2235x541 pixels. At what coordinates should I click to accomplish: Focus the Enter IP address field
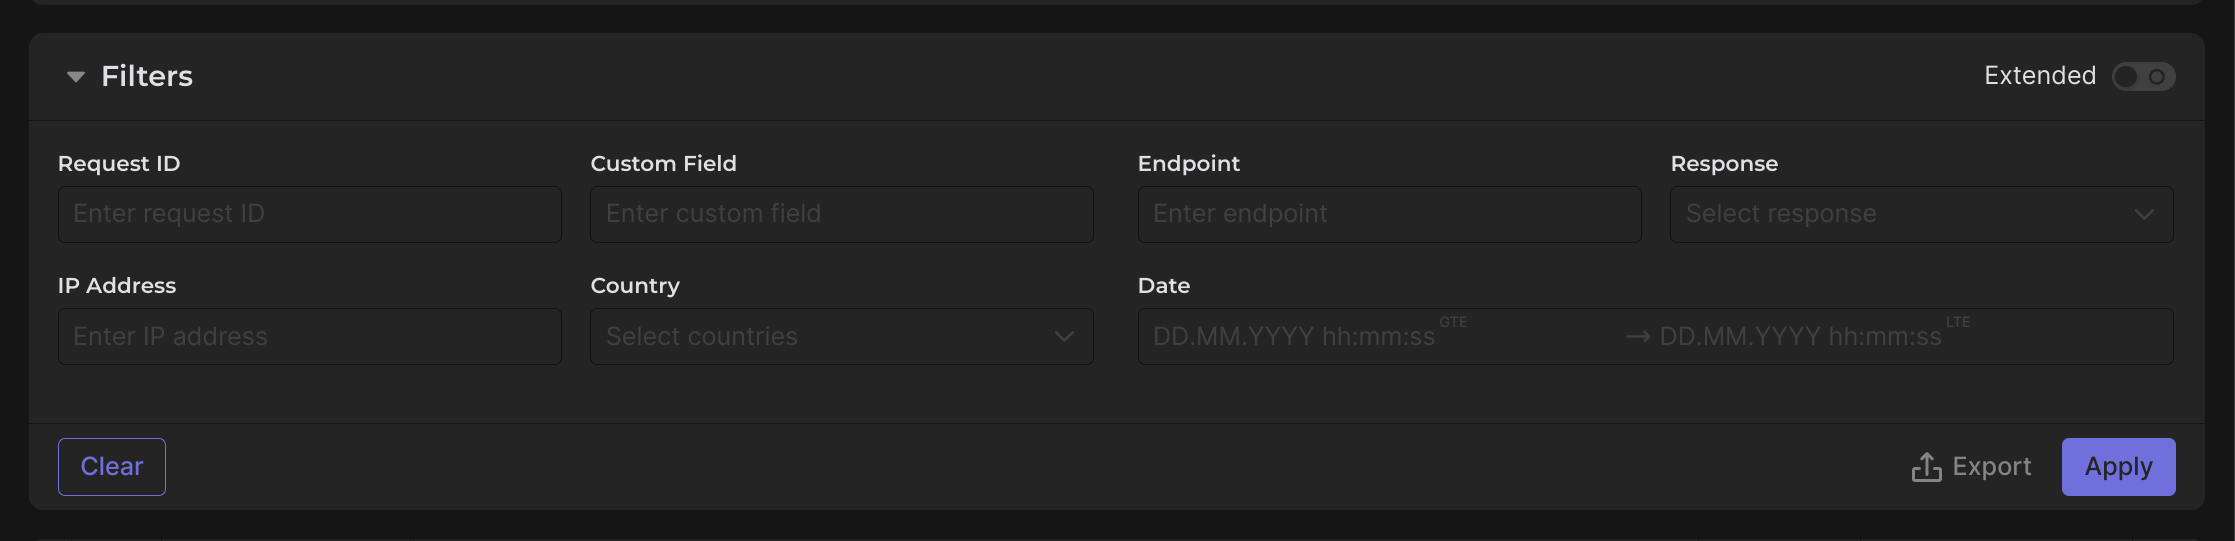[x=309, y=337]
